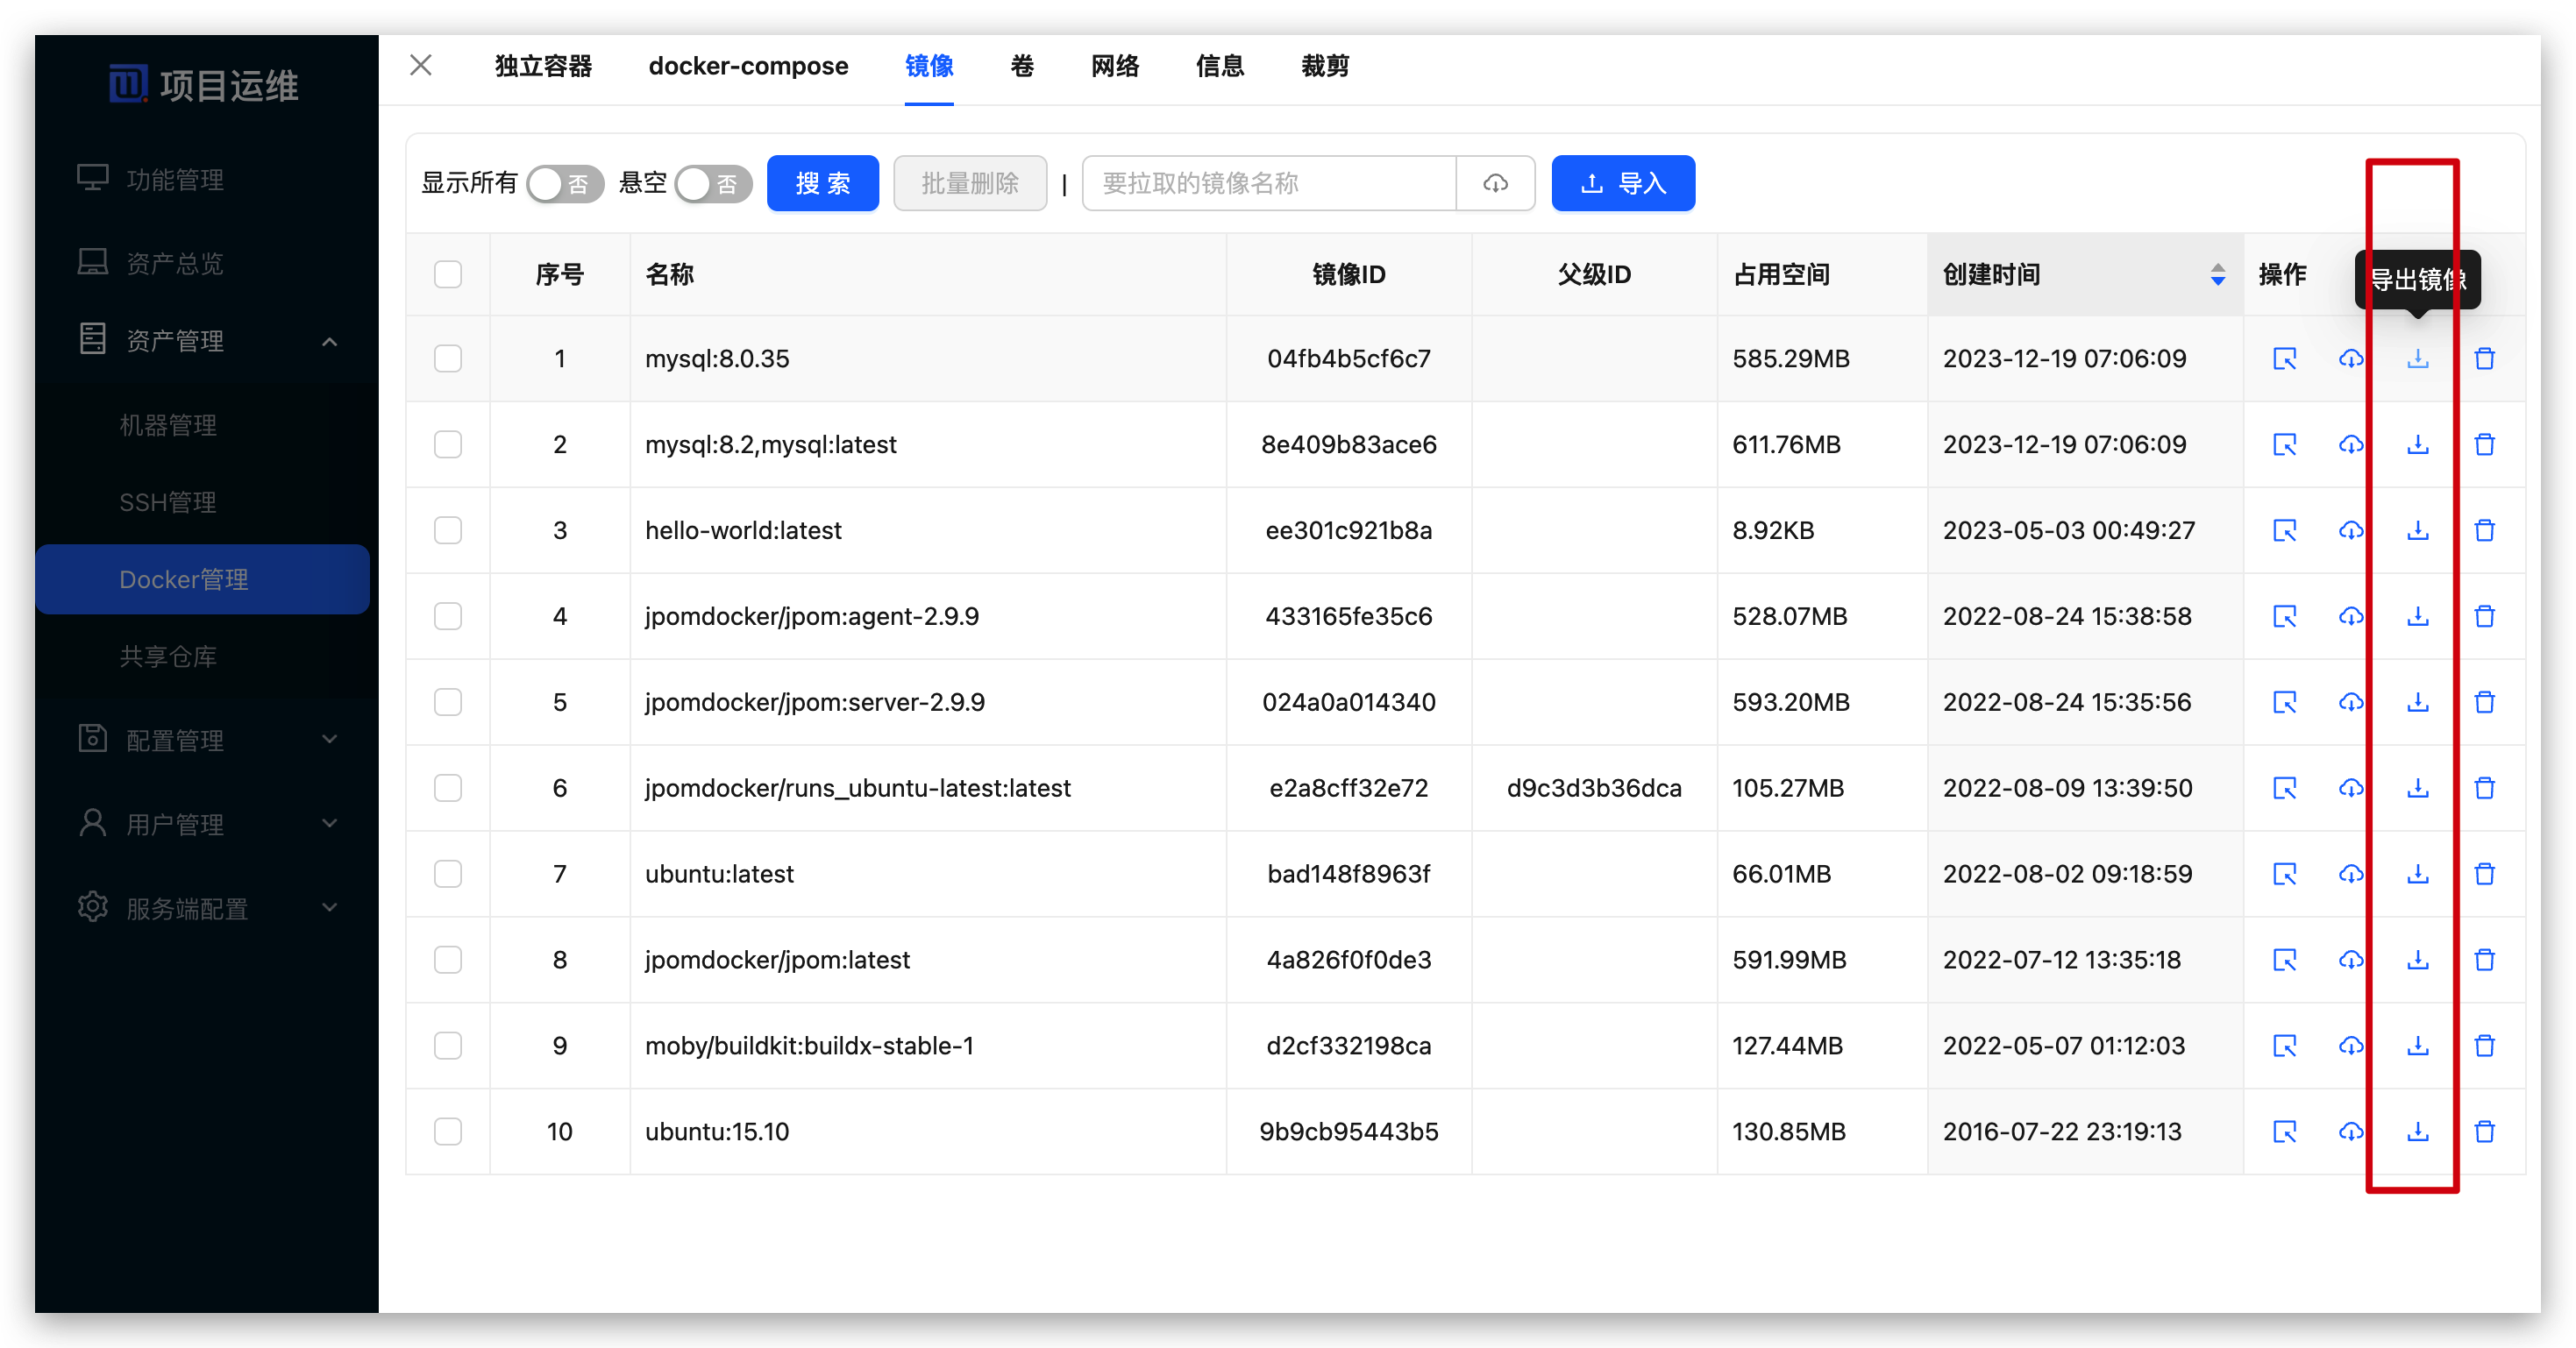Click the image name input field
Screen dimensions: 2576x1348
1267,183
